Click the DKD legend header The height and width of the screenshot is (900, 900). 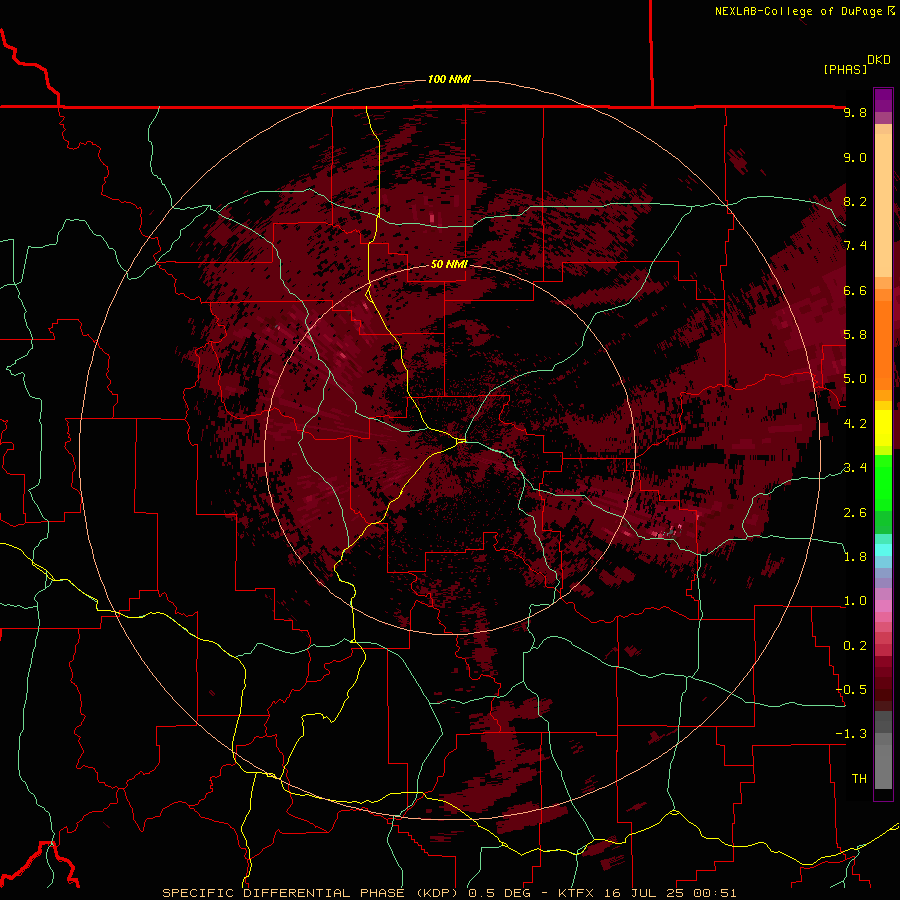879,60
